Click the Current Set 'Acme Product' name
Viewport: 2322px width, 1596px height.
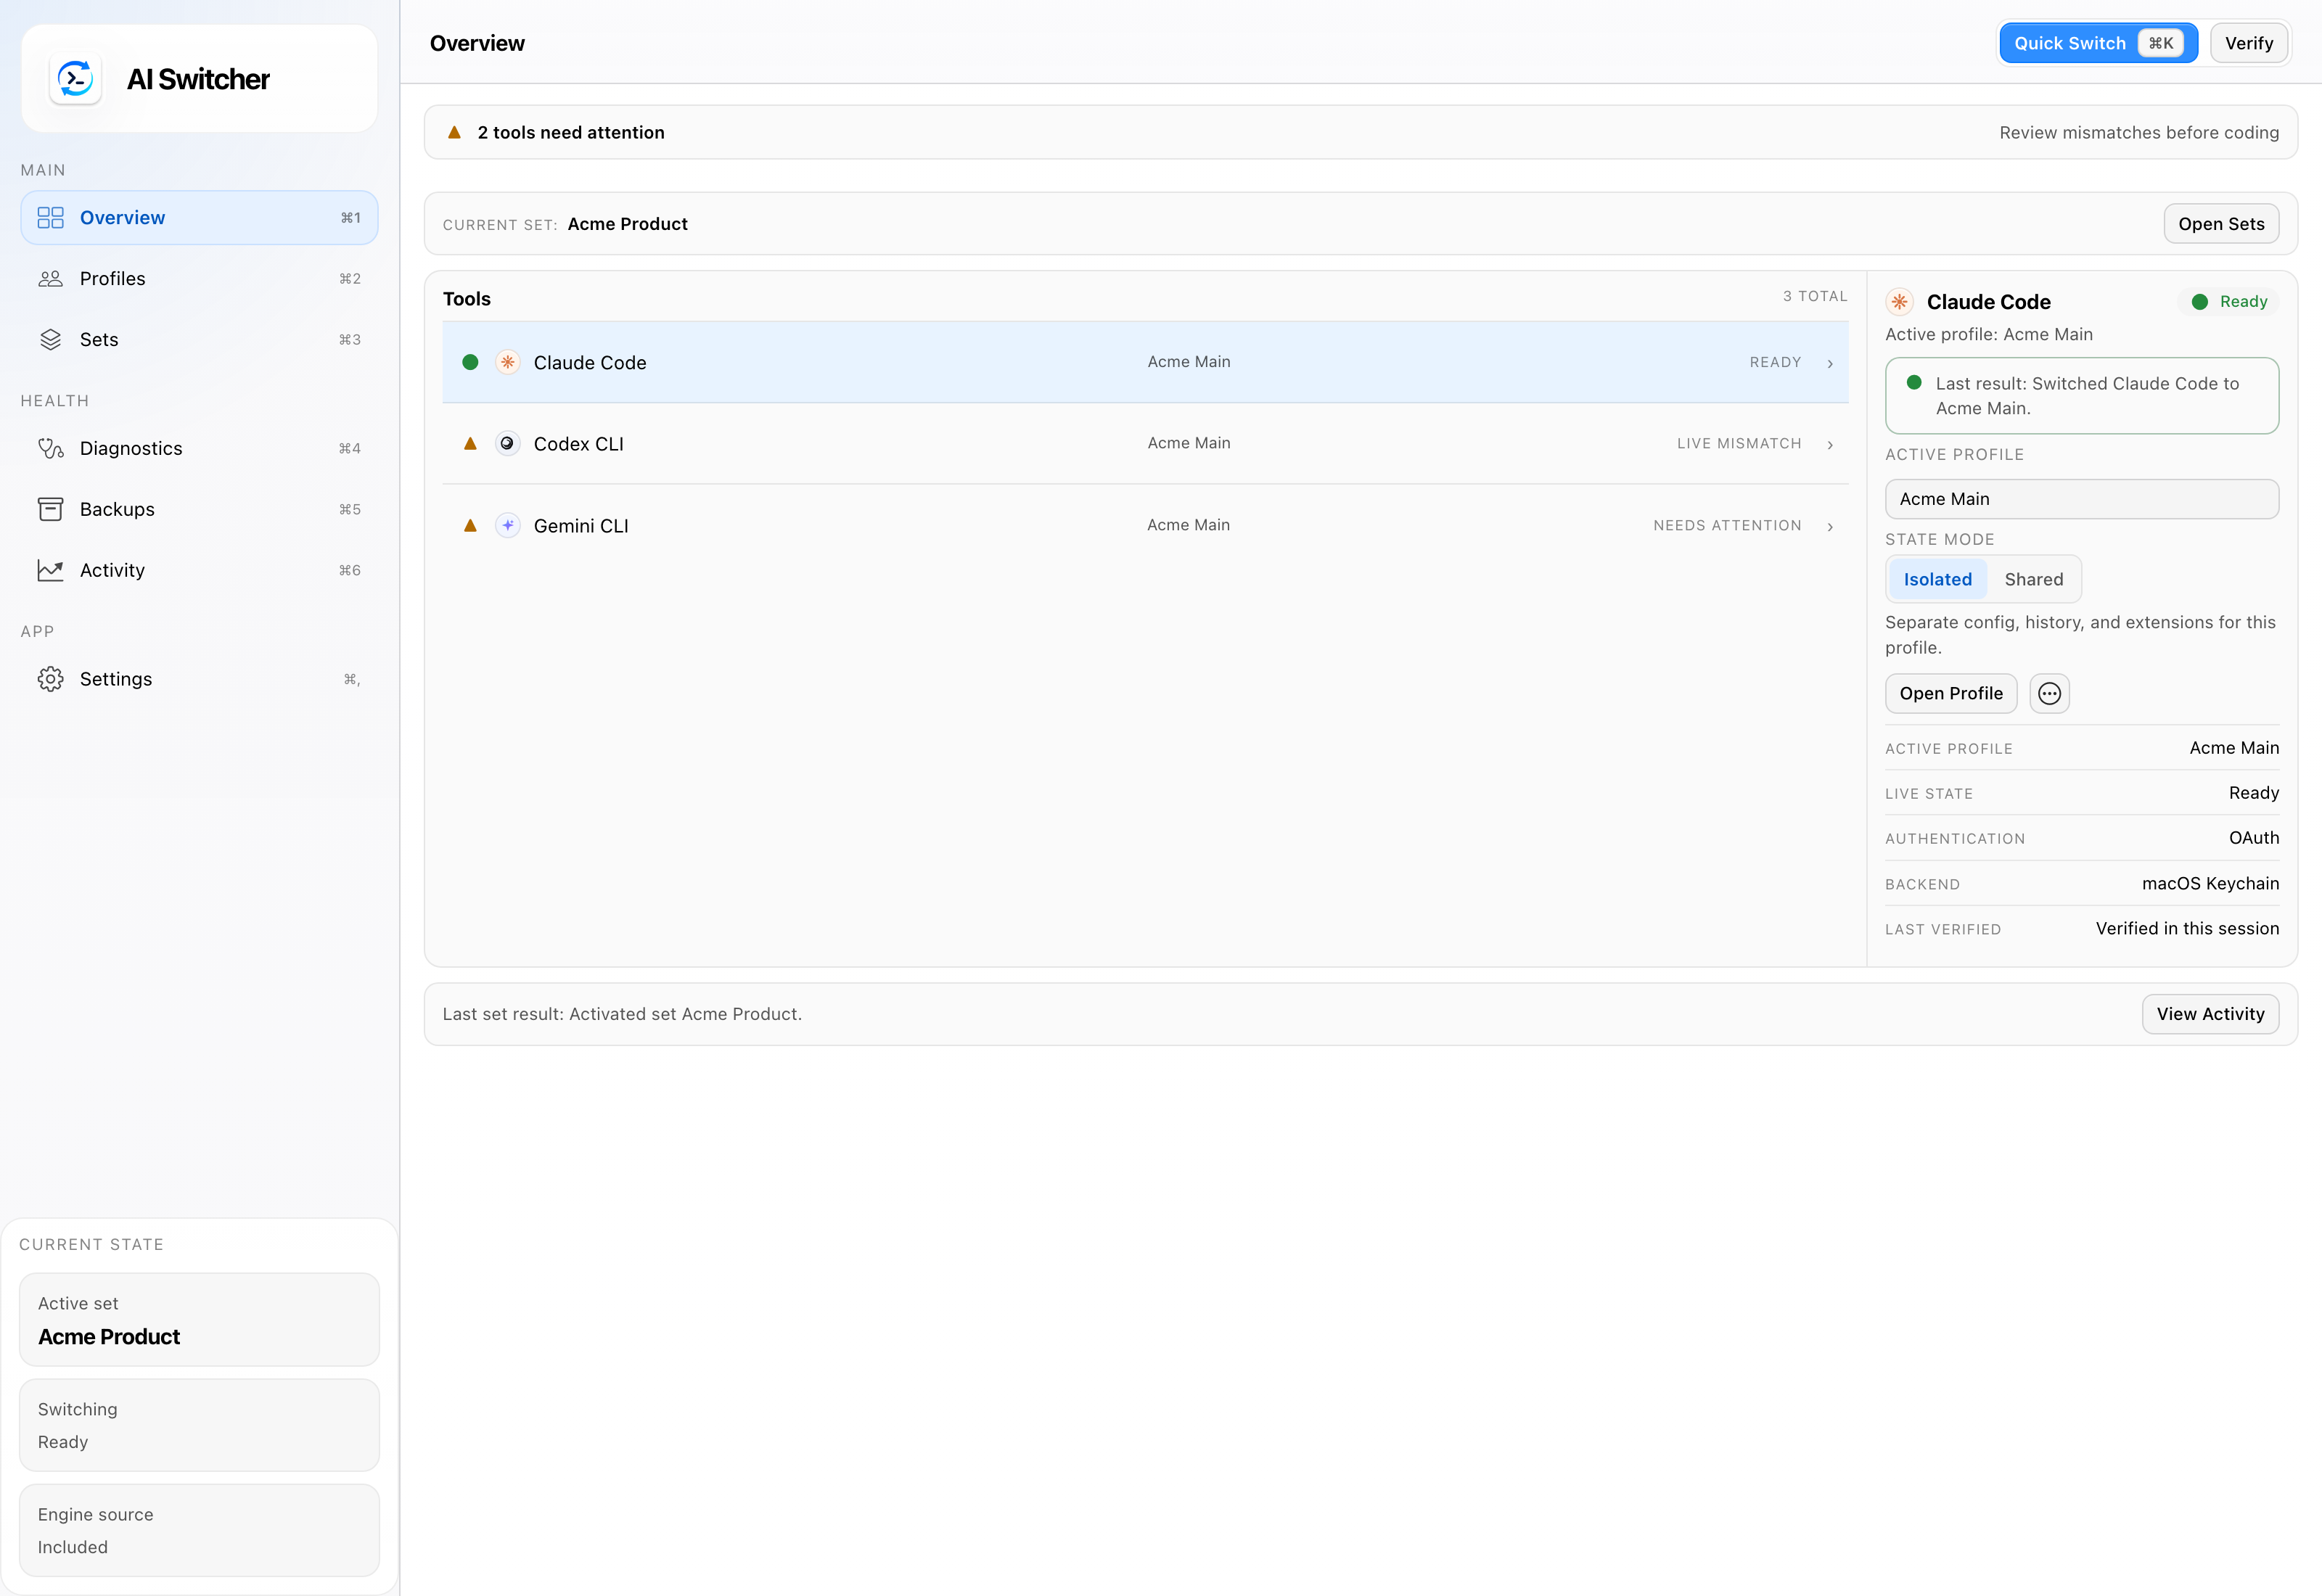[627, 224]
